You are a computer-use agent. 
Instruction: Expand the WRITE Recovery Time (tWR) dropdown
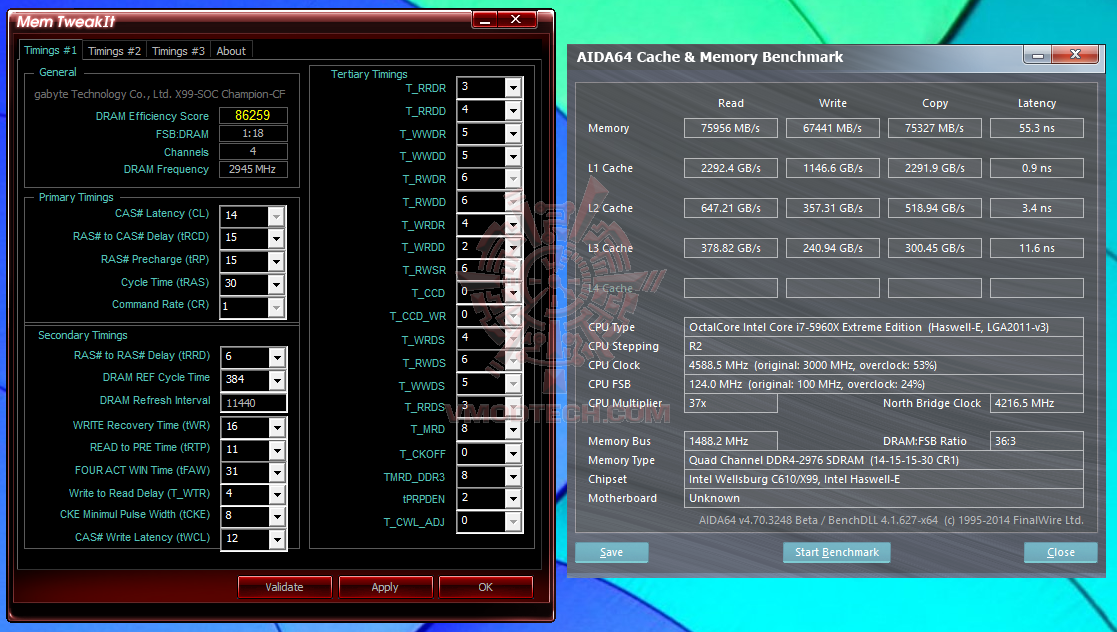point(276,428)
